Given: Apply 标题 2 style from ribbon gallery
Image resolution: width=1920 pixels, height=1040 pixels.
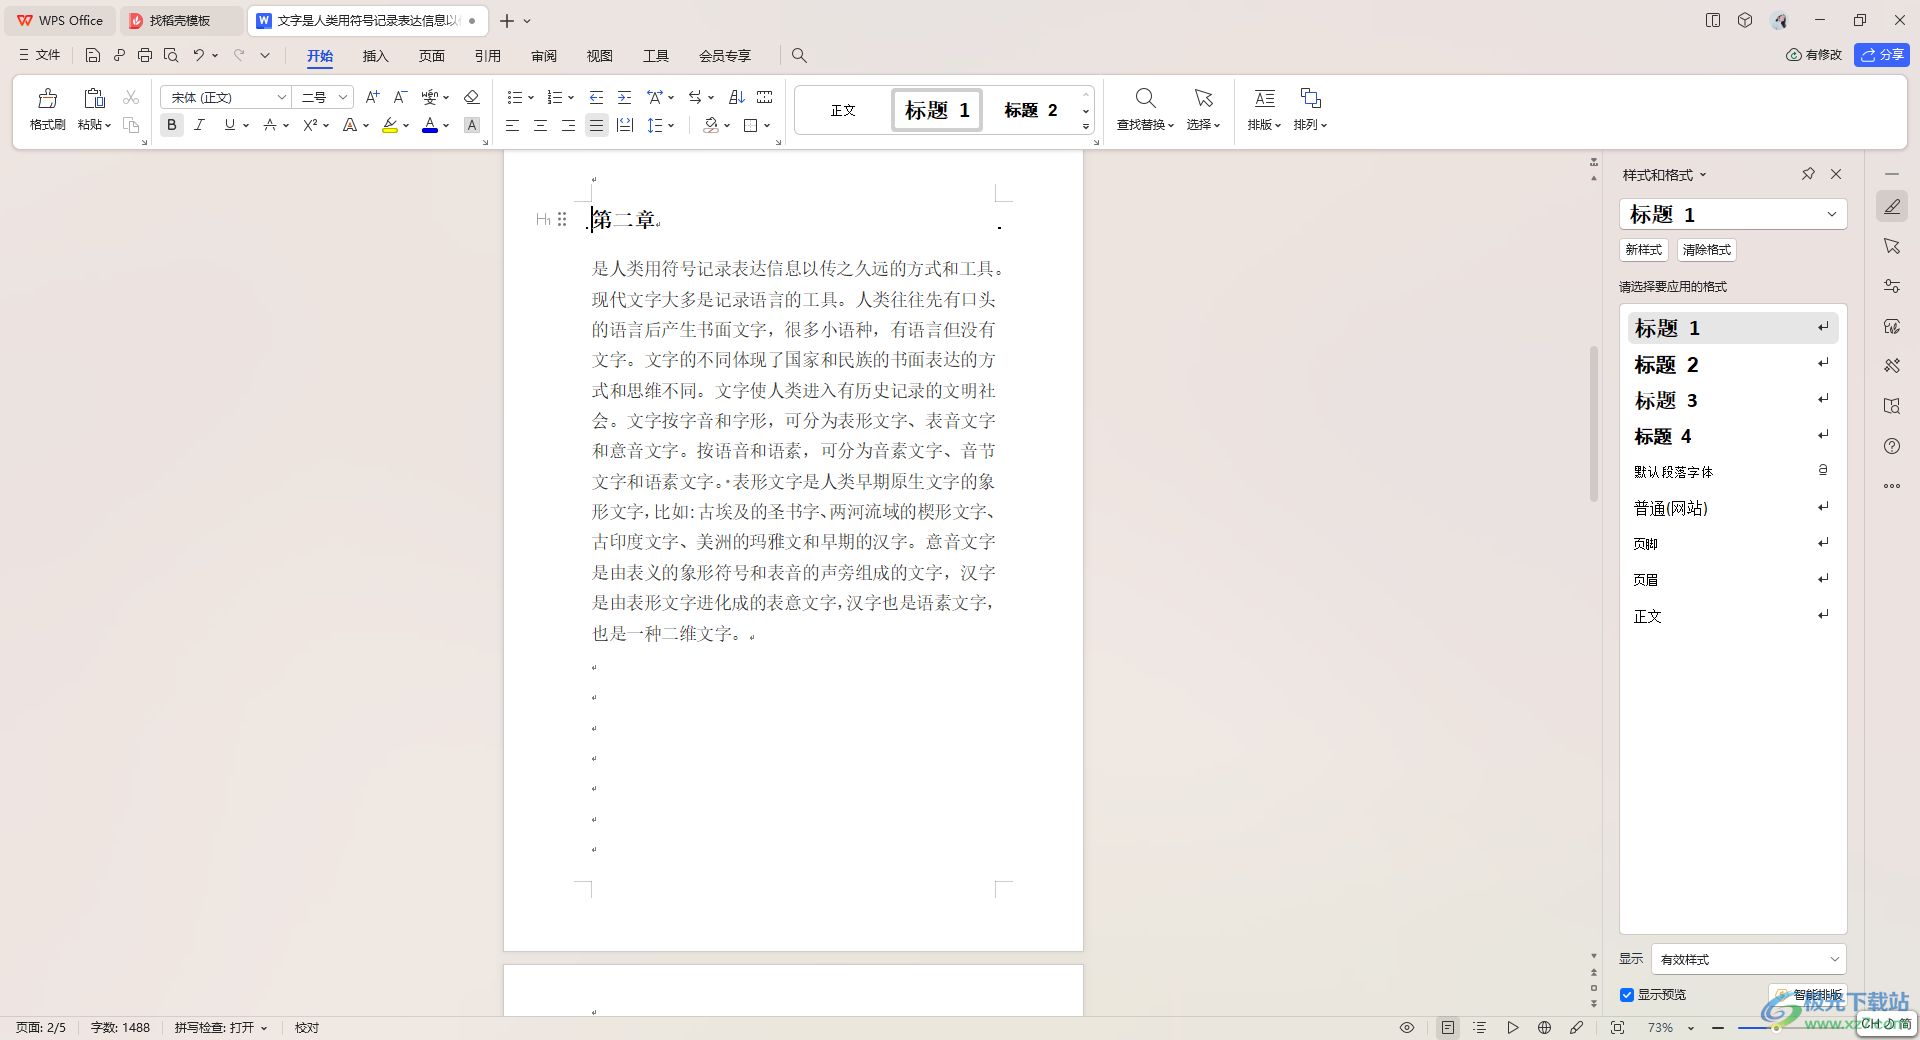Looking at the screenshot, I should (1030, 110).
